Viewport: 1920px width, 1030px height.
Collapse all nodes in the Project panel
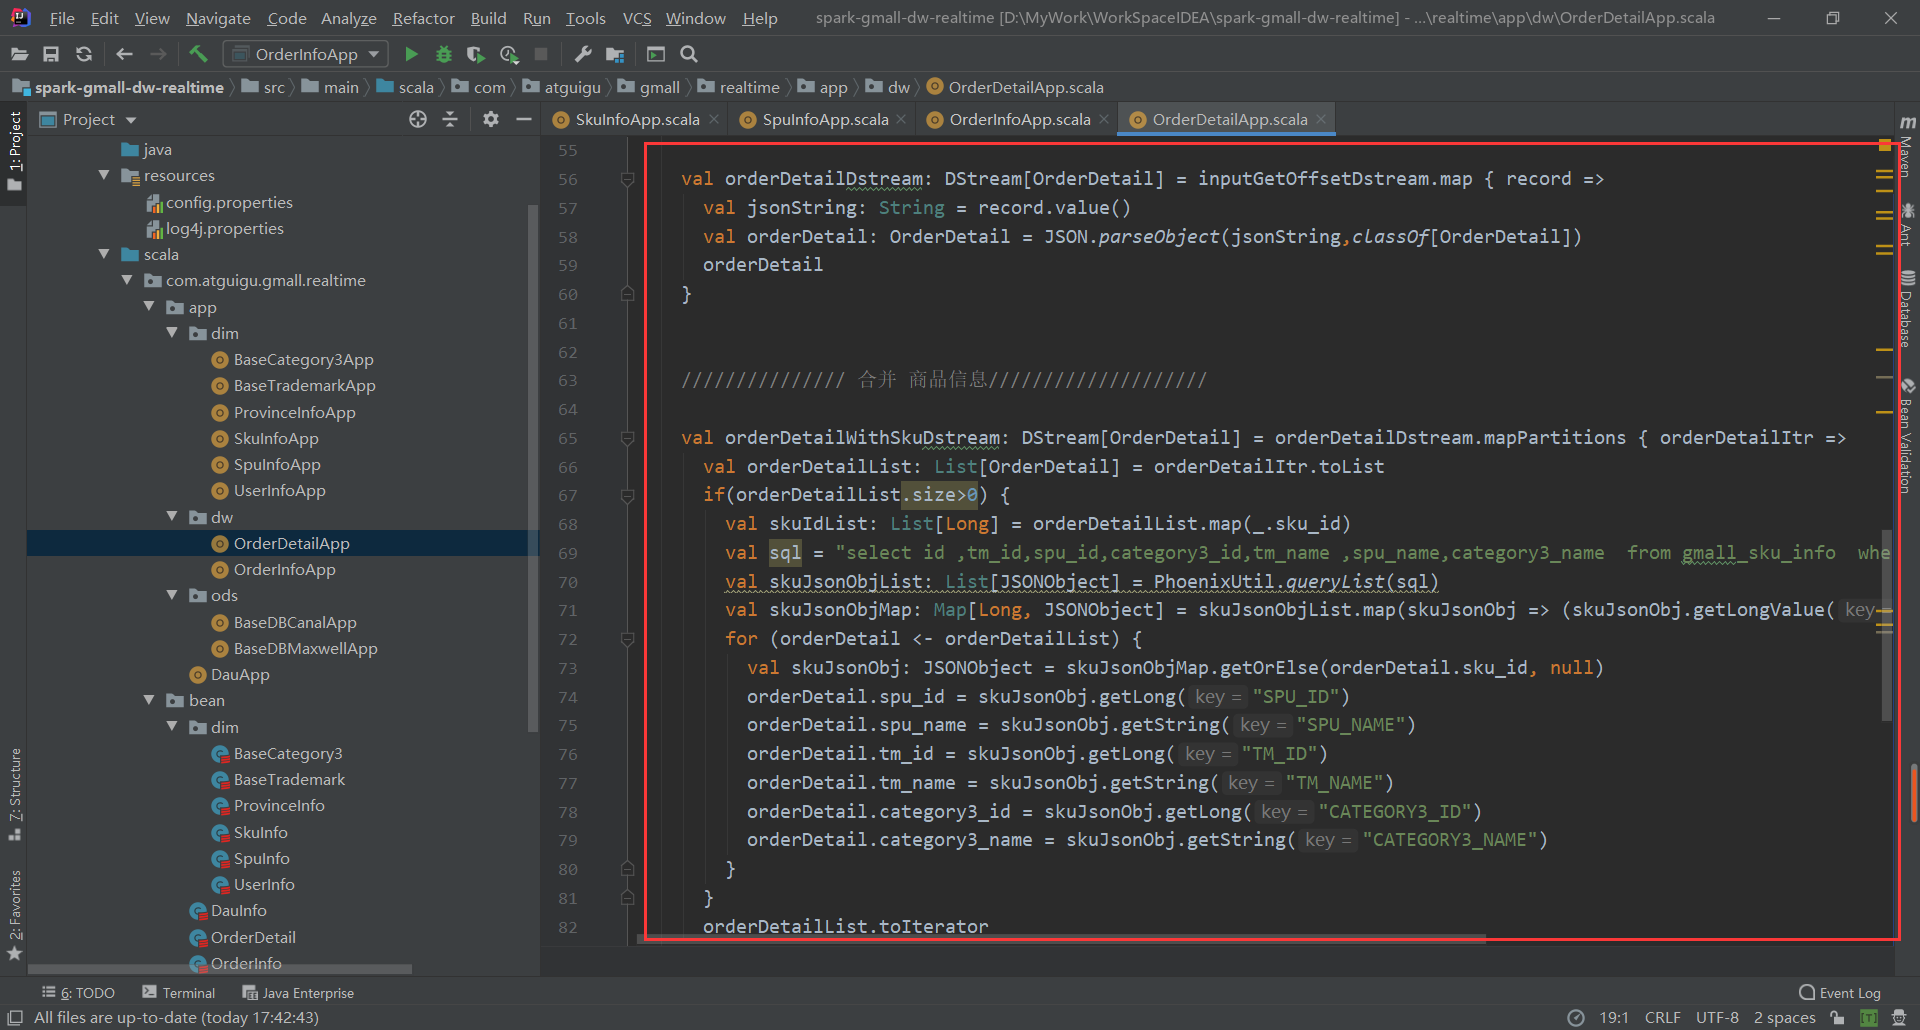point(450,119)
